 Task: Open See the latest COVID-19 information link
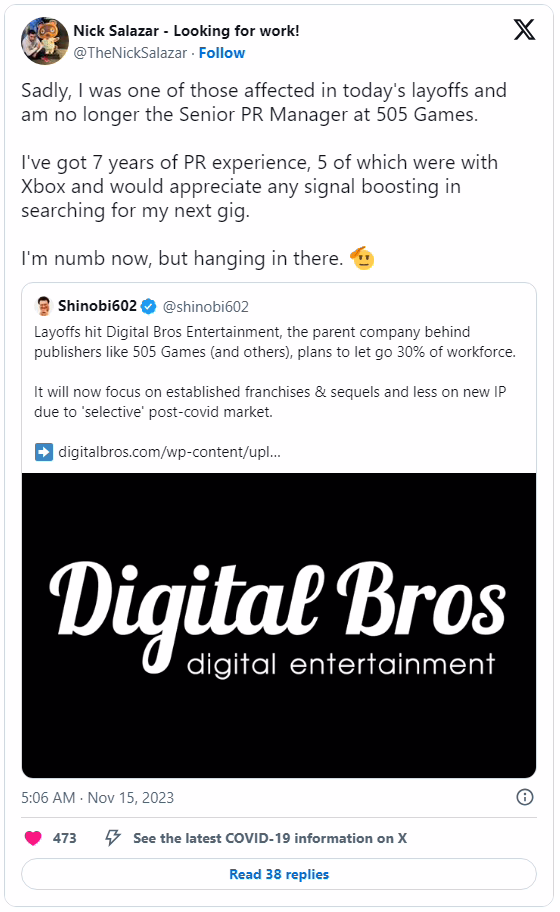(270, 838)
